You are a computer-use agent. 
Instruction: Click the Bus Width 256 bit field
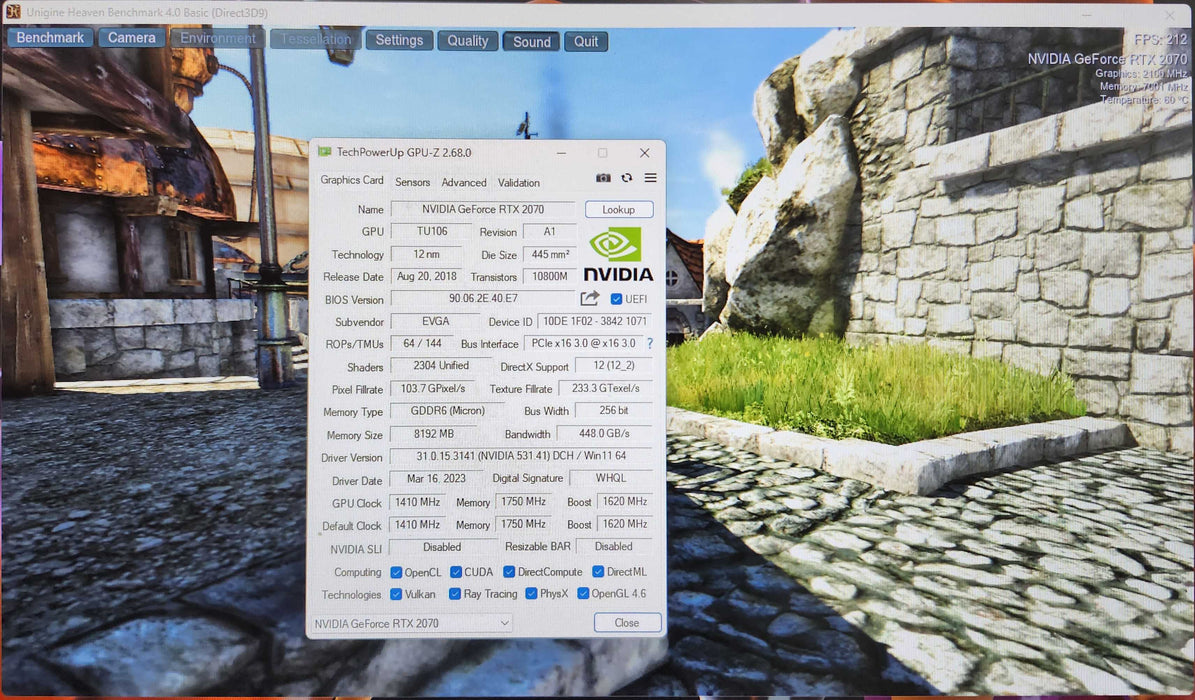[x=614, y=410]
